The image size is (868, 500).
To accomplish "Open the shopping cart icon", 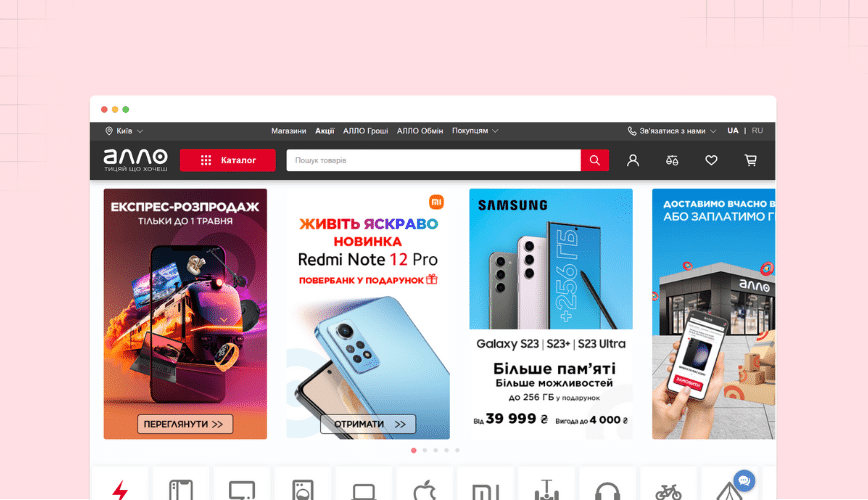I will pos(751,161).
